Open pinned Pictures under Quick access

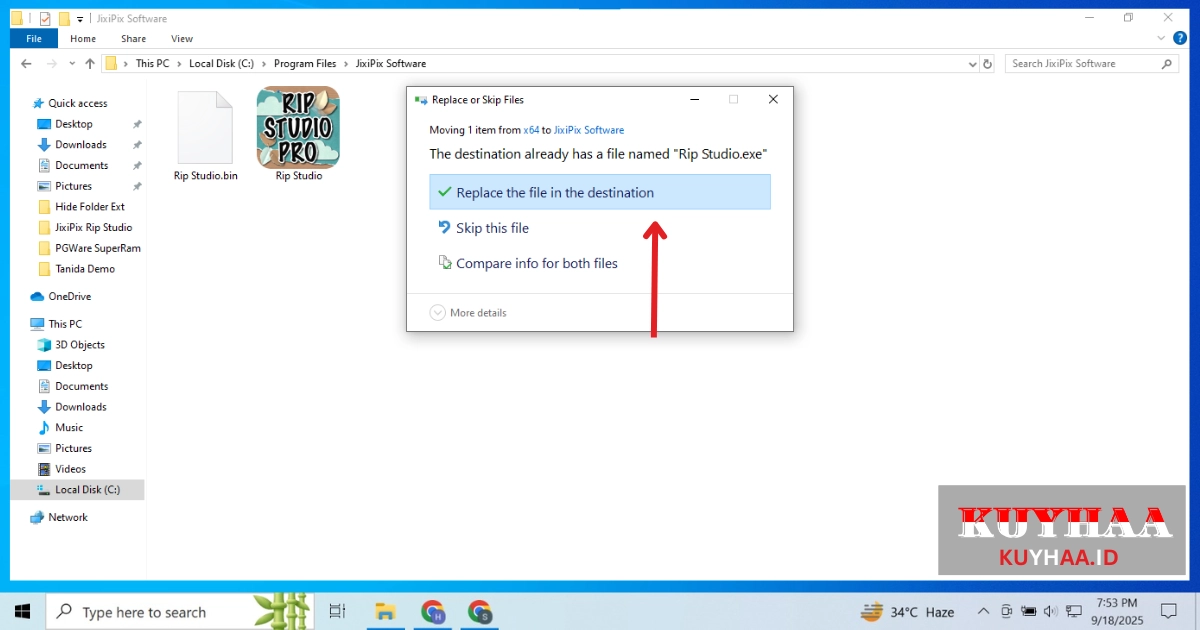coord(73,186)
